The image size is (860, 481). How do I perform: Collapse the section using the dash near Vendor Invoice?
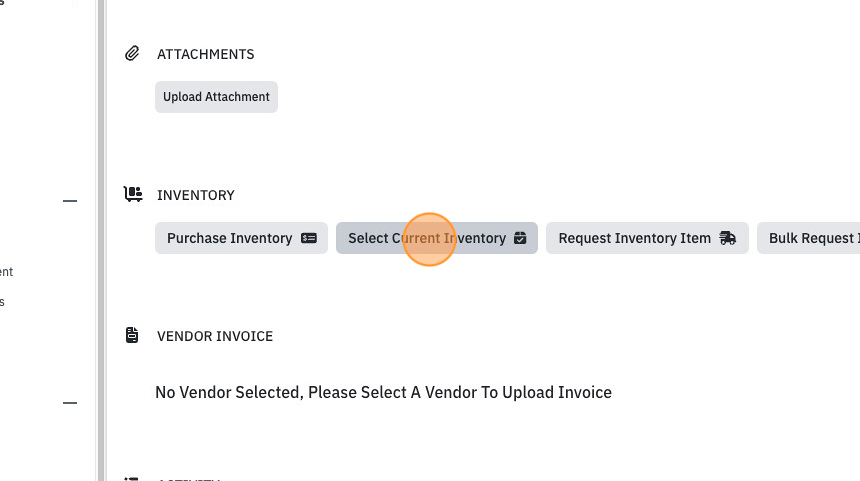point(70,403)
